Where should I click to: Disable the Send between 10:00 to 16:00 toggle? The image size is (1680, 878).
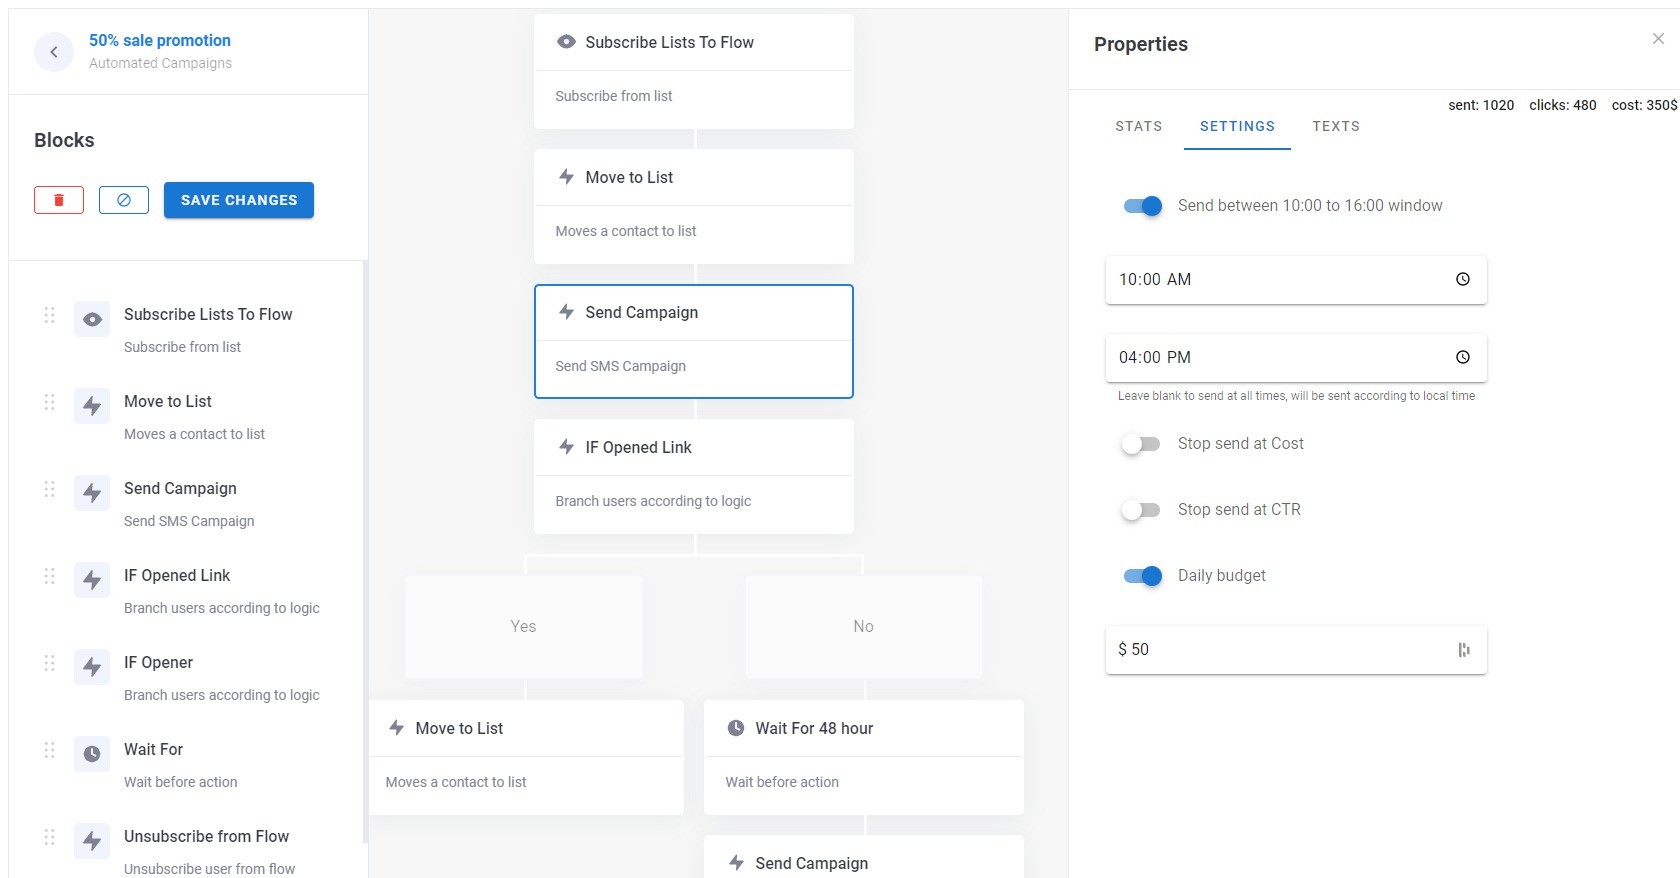click(x=1142, y=206)
